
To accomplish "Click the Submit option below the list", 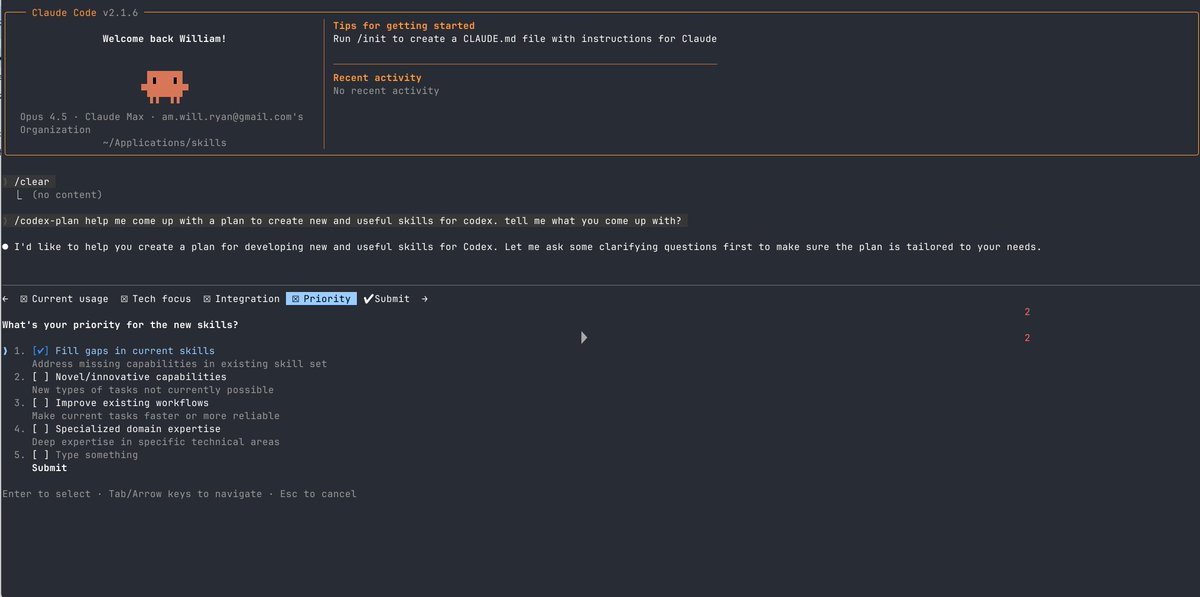I will click(x=49, y=468).
